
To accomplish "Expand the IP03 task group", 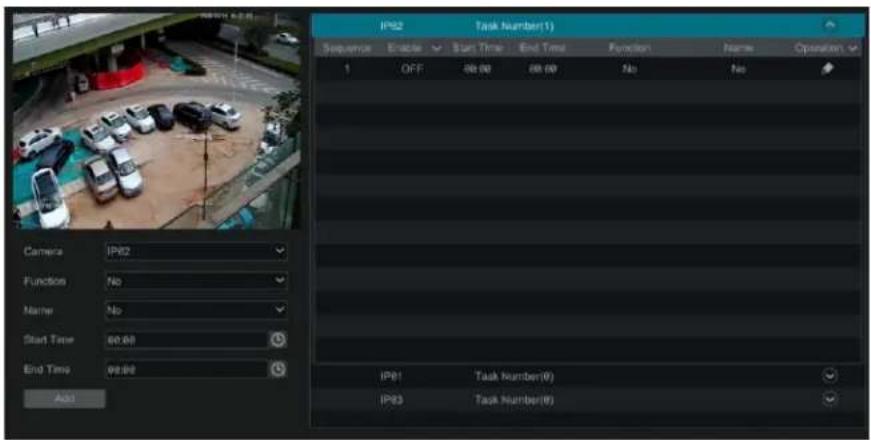I will pyautogui.click(x=829, y=399).
